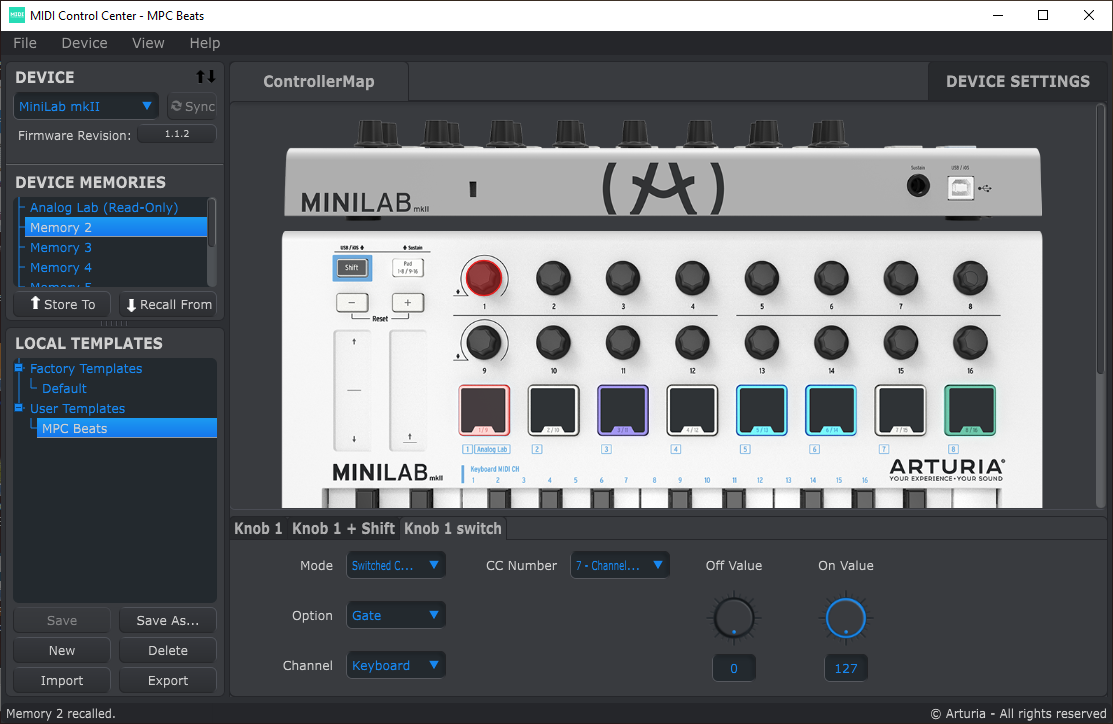Open the Mode dropdown (Switched C...)
1113x724 pixels.
point(395,565)
